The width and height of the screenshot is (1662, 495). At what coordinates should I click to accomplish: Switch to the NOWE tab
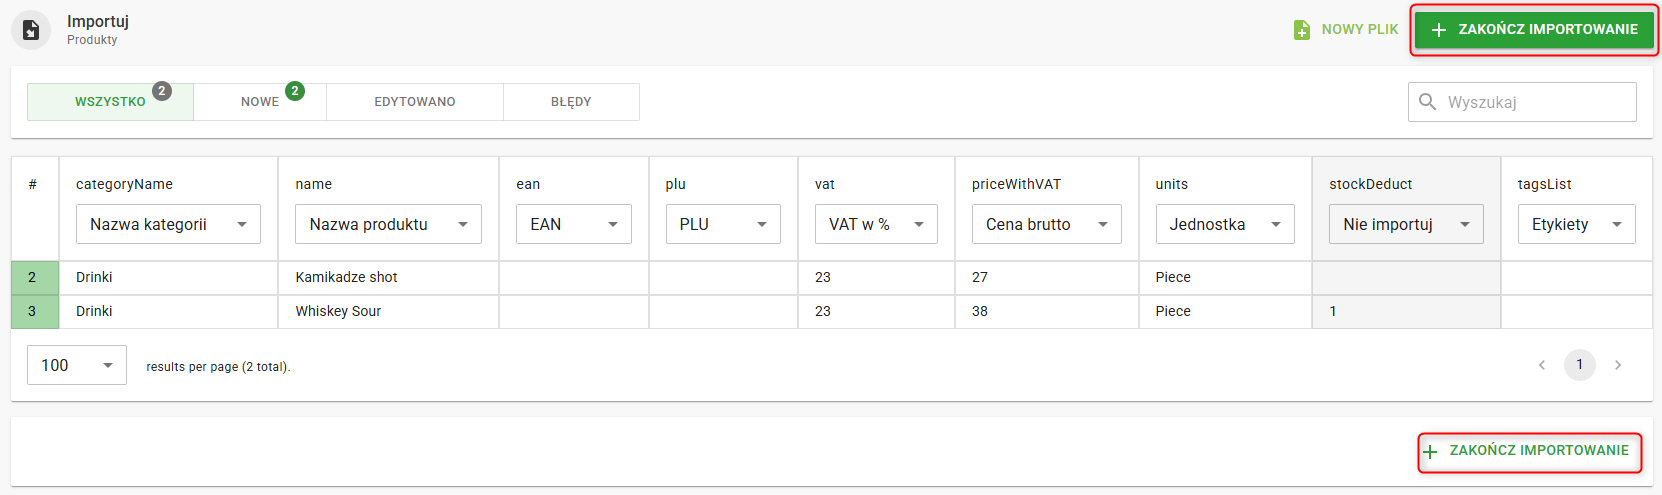click(260, 102)
